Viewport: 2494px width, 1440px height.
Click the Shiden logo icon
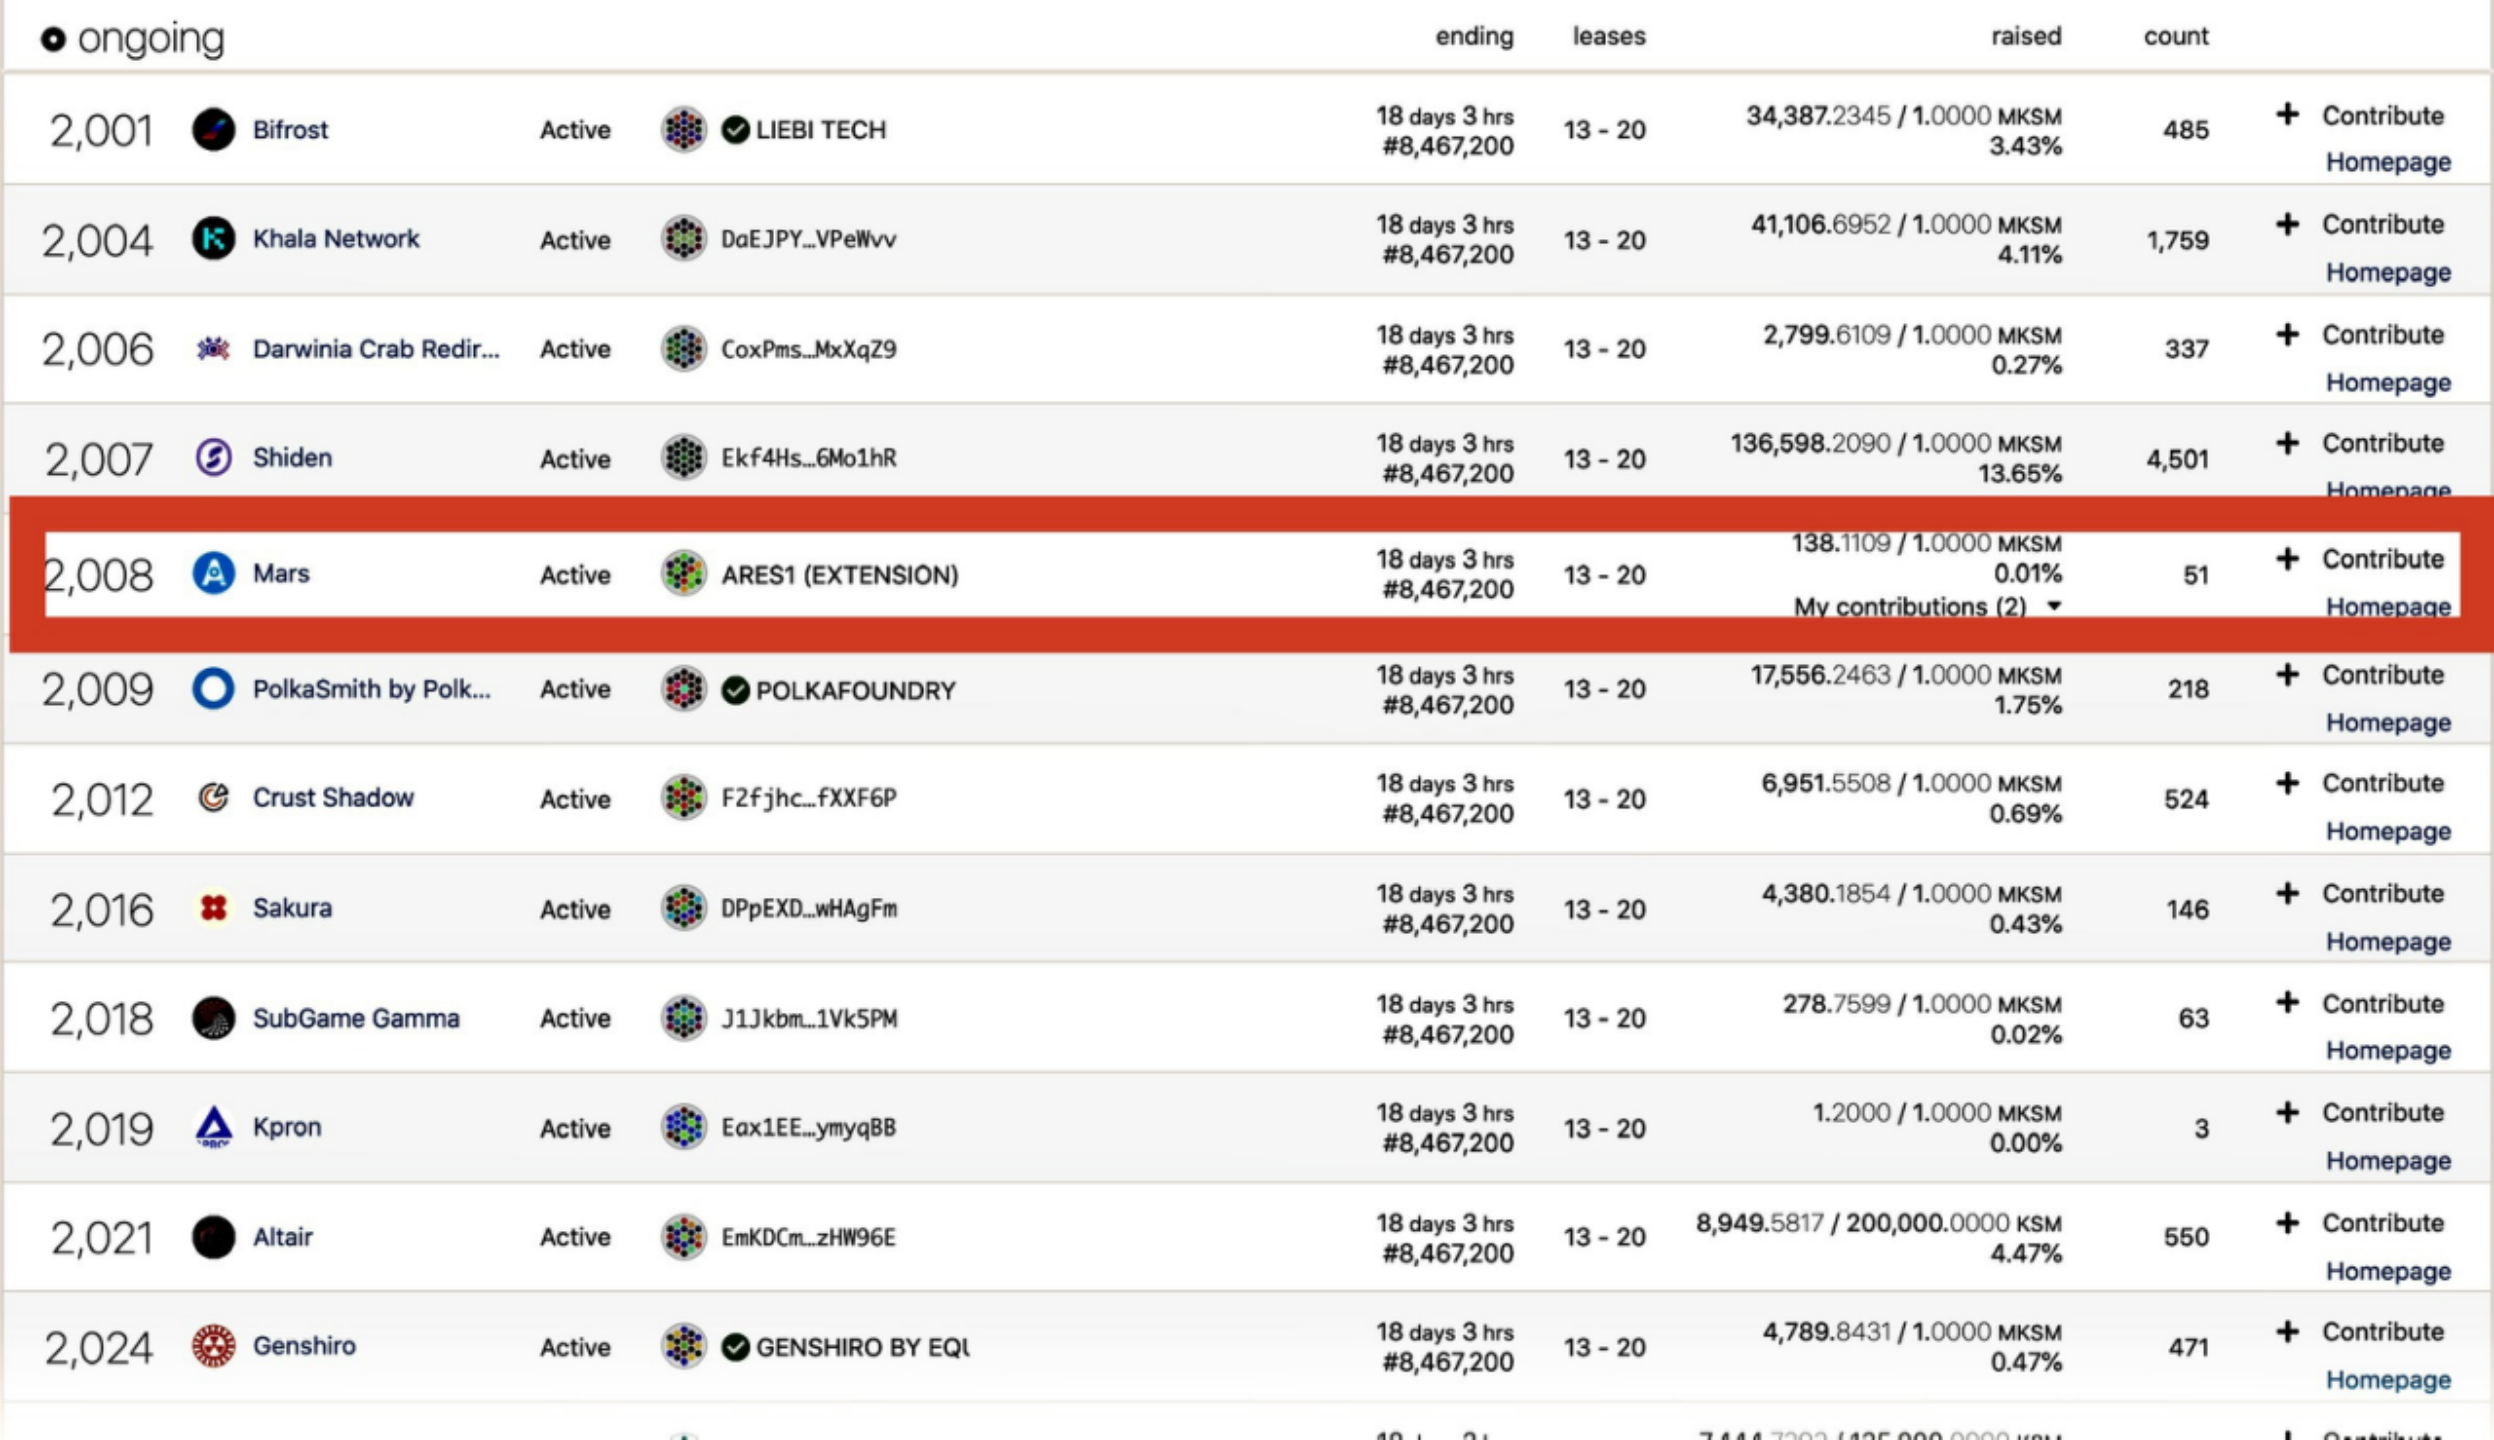tap(213, 458)
